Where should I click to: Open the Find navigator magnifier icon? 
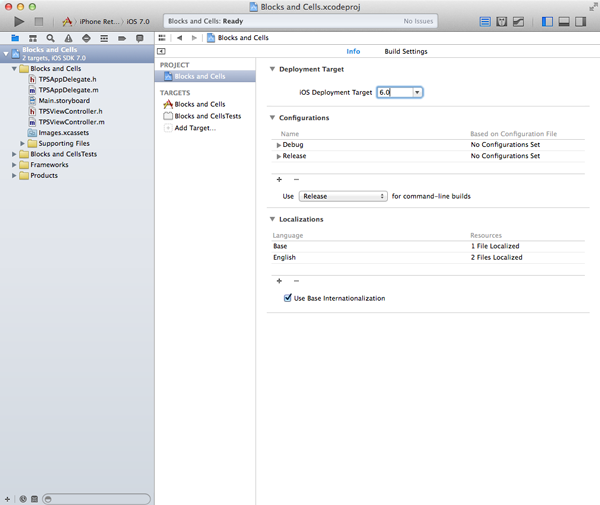coord(51,38)
